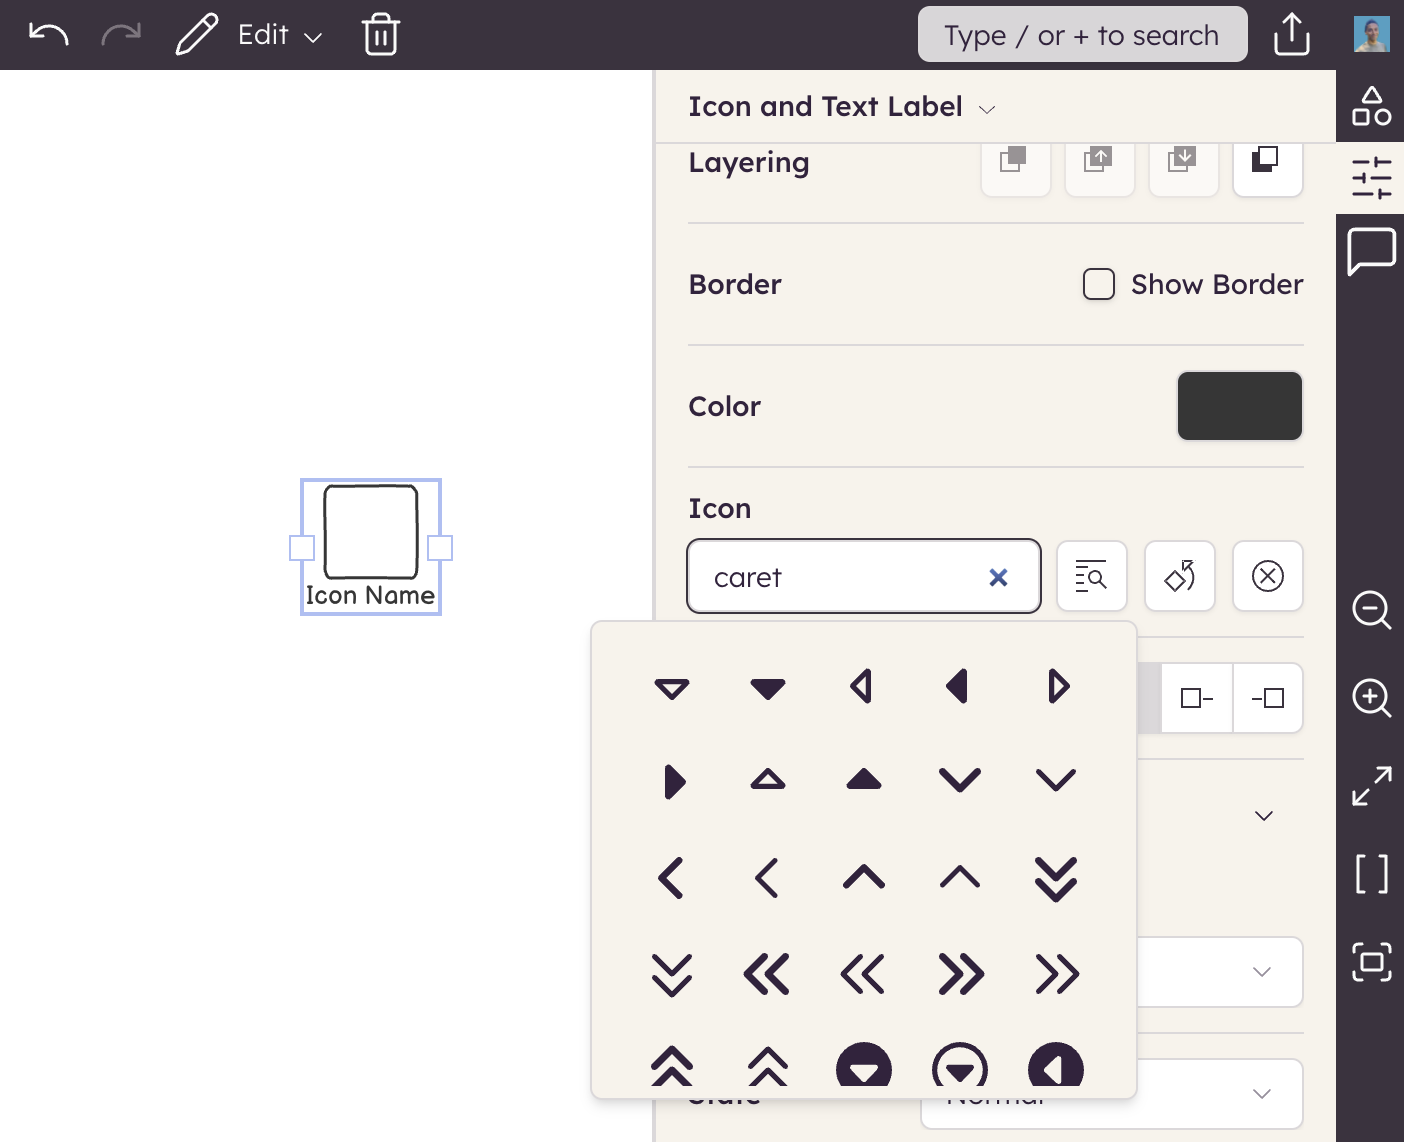The image size is (1404, 1142).
Task: Open the State dropdown
Action: (x=1261, y=1094)
